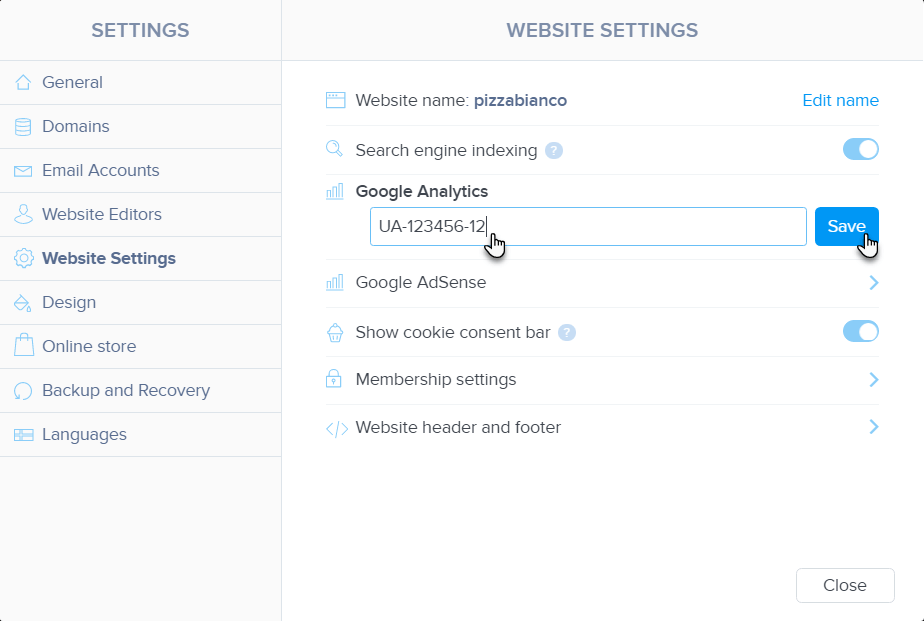Click the database icon next to Domains
The image size is (924, 621).
23,127
